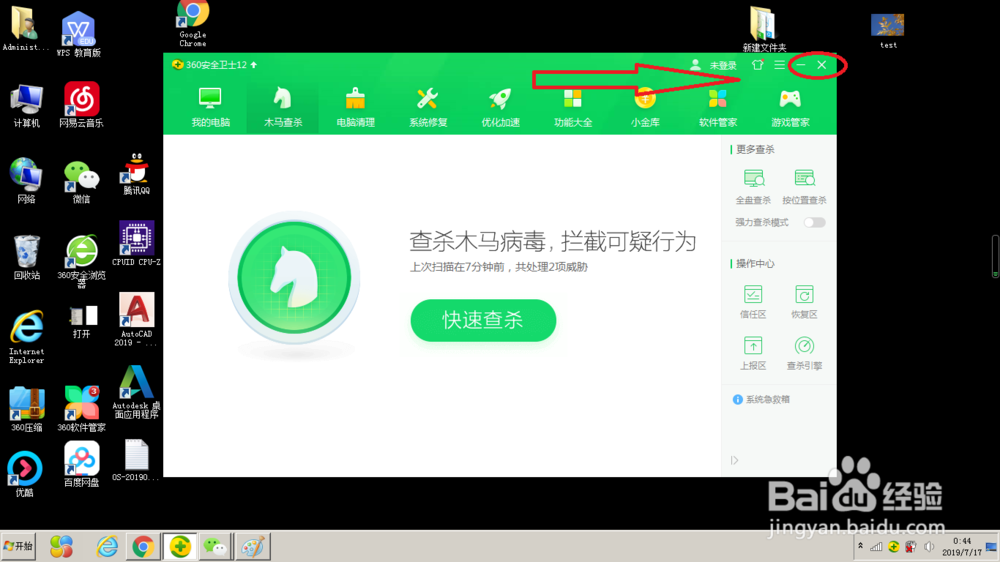This screenshot has height=562, width=1000.
Task: Open 新建文件夹 on the desktop
Action: click(764, 29)
